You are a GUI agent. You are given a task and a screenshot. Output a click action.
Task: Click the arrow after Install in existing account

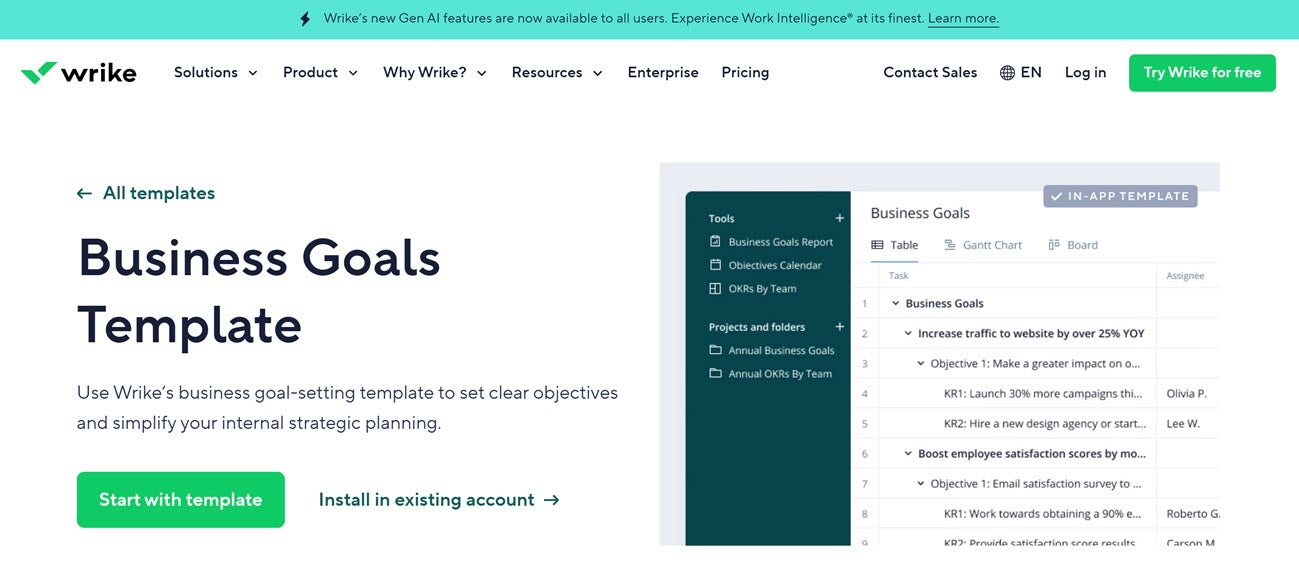pyautogui.click(x=551, y=500)
